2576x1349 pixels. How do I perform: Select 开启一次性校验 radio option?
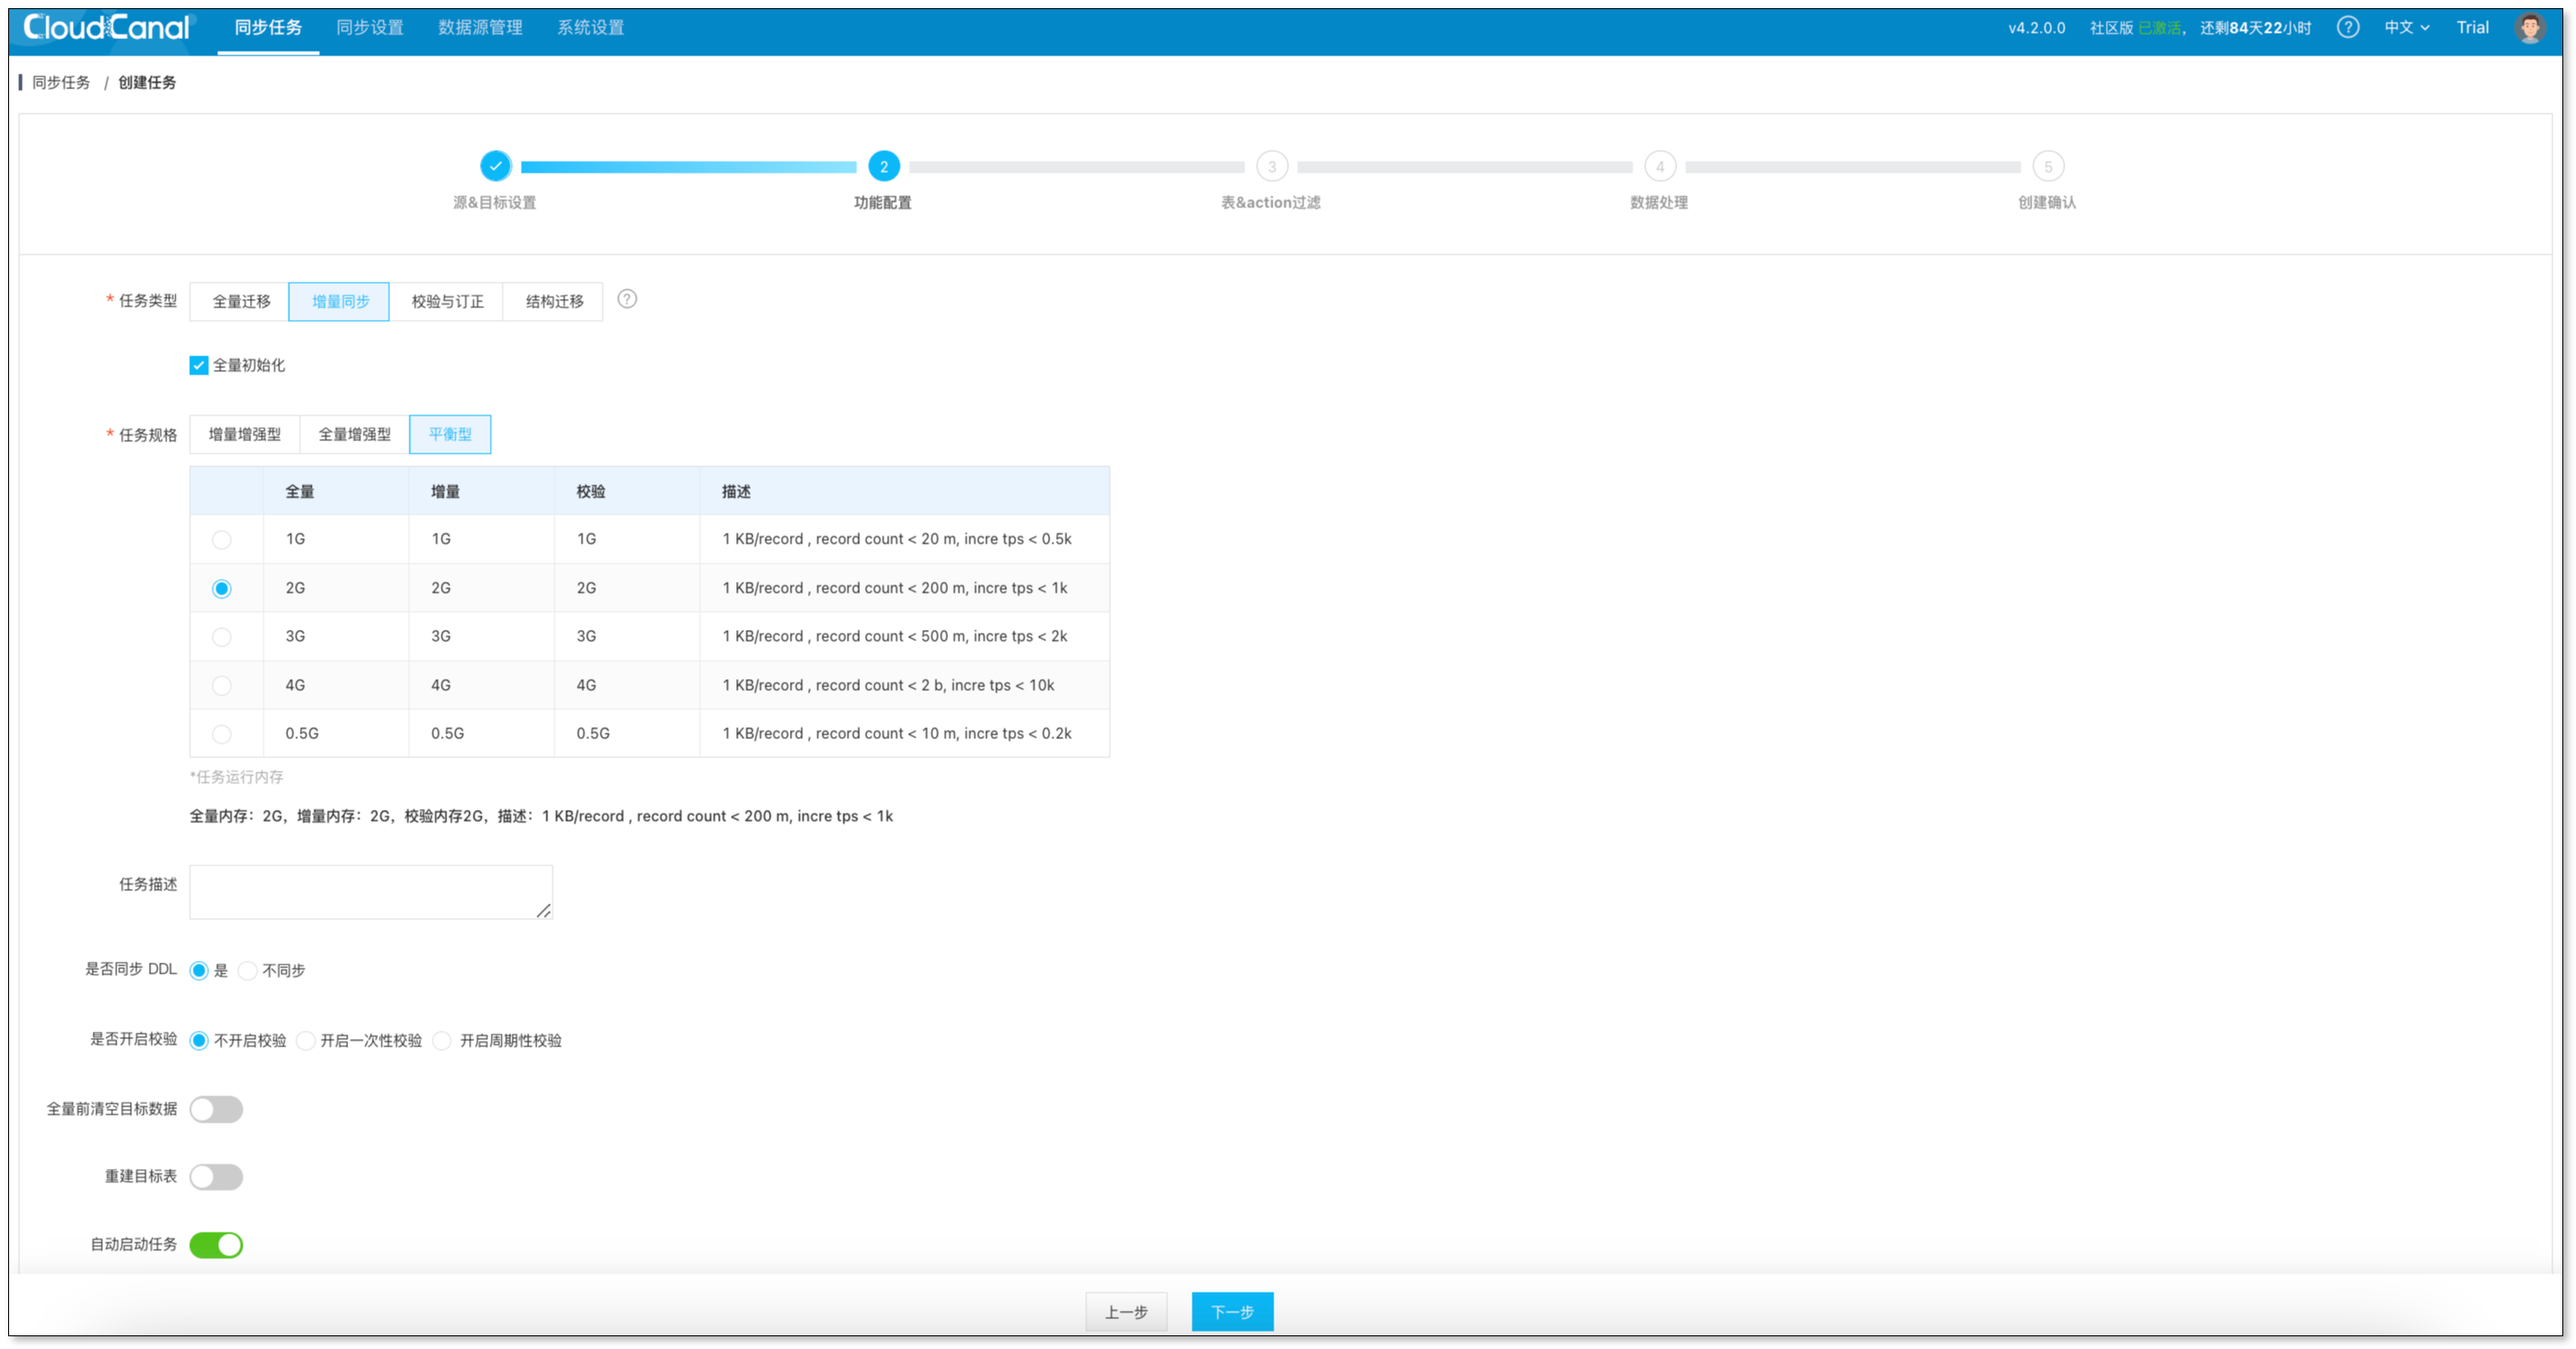(306, 1040)
